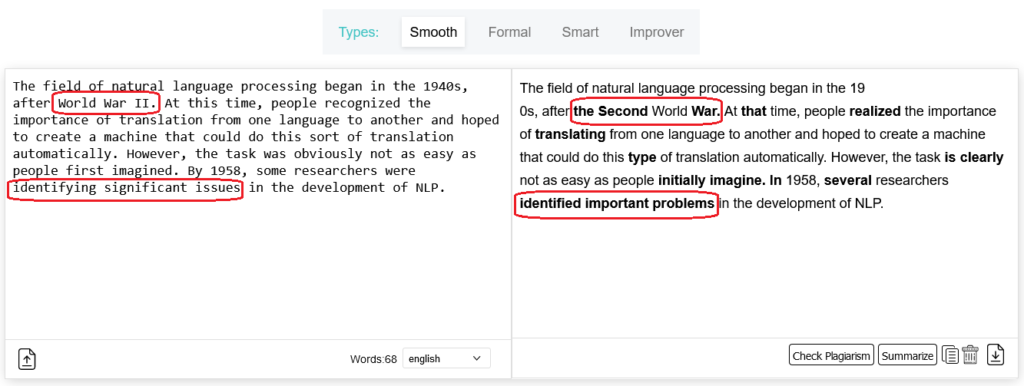Click the bold phrase 'initially imagine.'

711,180
